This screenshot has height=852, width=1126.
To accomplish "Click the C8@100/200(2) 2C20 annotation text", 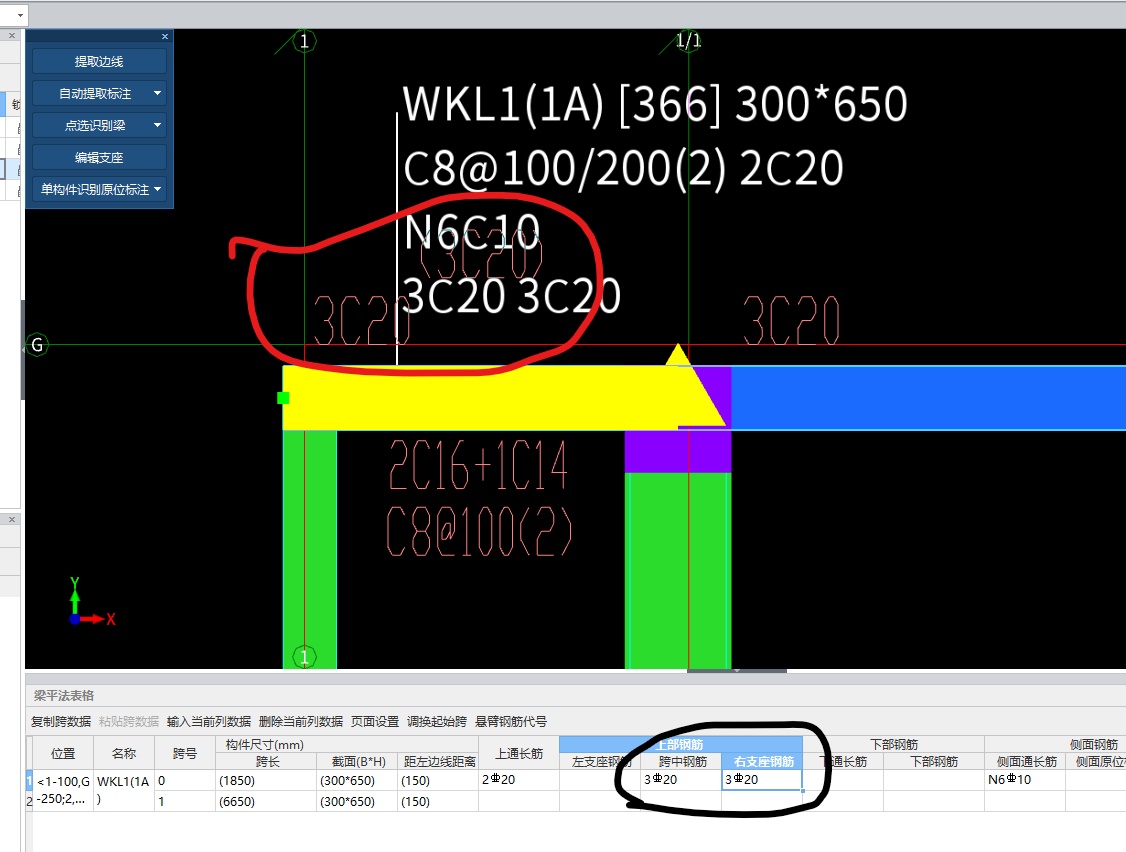I will point(623,169).
